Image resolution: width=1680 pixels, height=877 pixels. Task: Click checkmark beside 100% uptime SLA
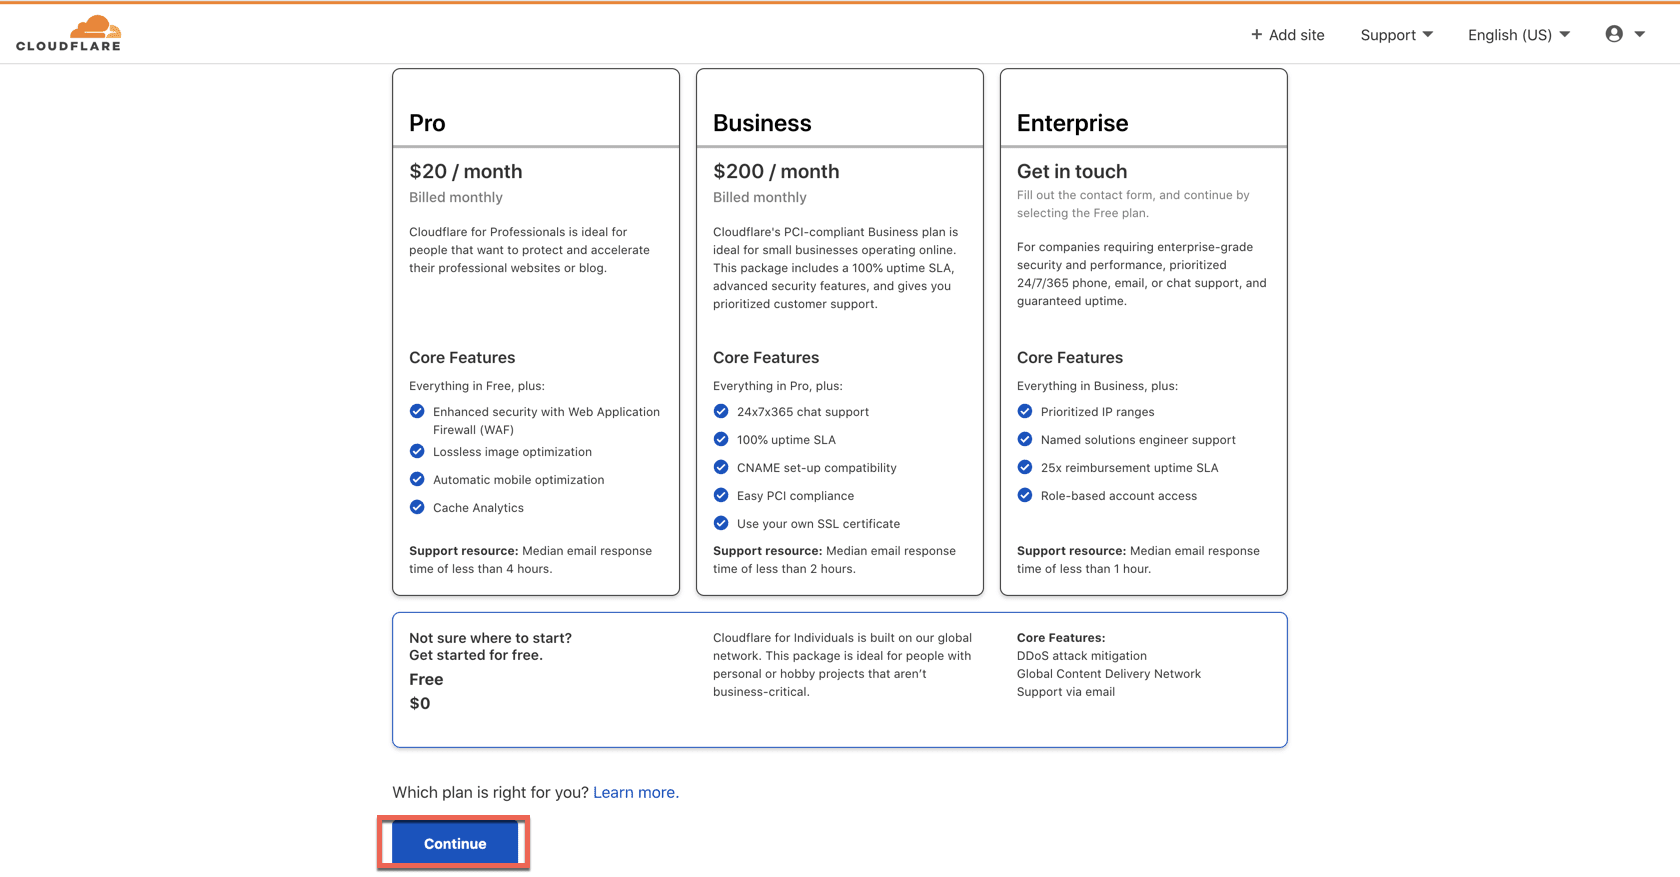[721, 439]
